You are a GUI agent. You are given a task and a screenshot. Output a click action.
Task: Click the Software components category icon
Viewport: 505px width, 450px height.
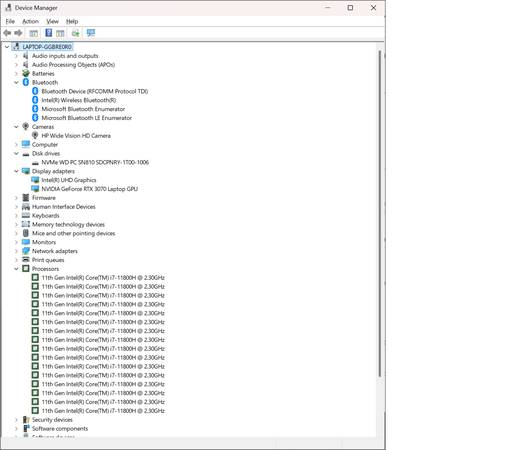click(26, 428)
